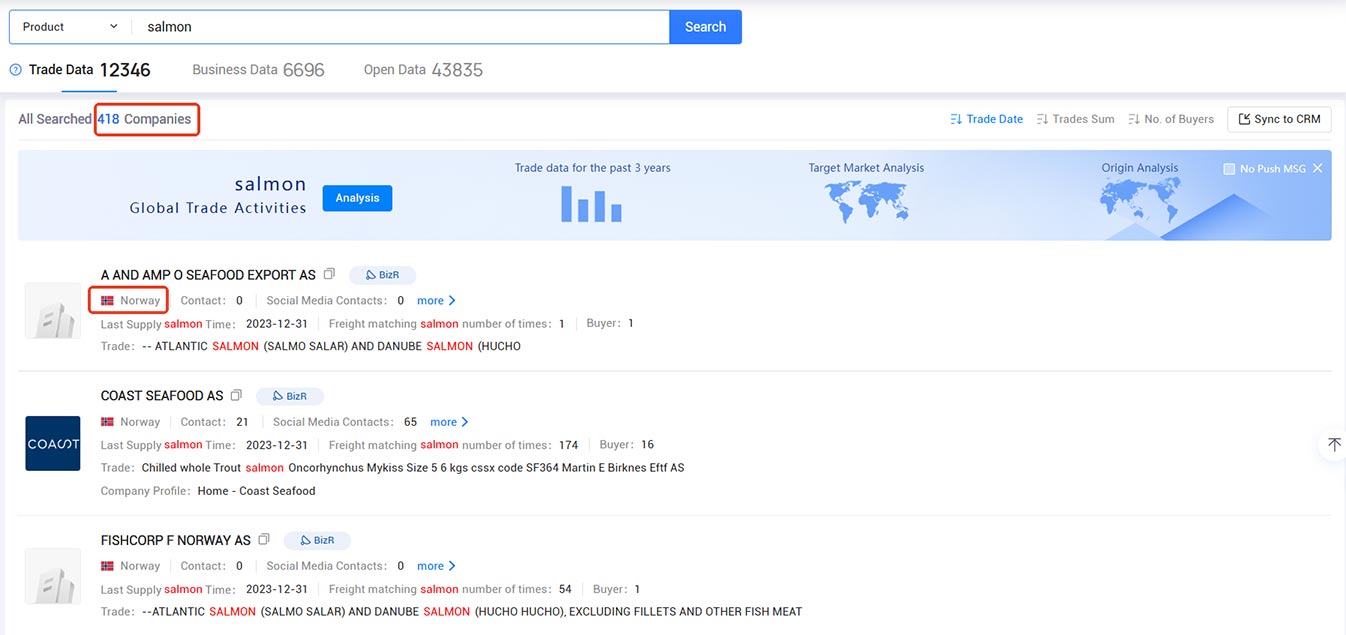Image resolution: width=1346 pixels, height=635 pixels.
Task: Click the scroll back to top icon
Action: tap(1333, 444)
